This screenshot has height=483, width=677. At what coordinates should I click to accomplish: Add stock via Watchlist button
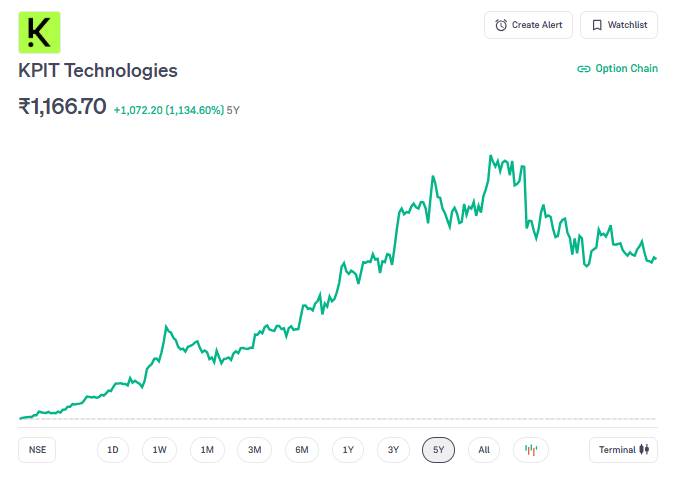click(x=619, y=25)
